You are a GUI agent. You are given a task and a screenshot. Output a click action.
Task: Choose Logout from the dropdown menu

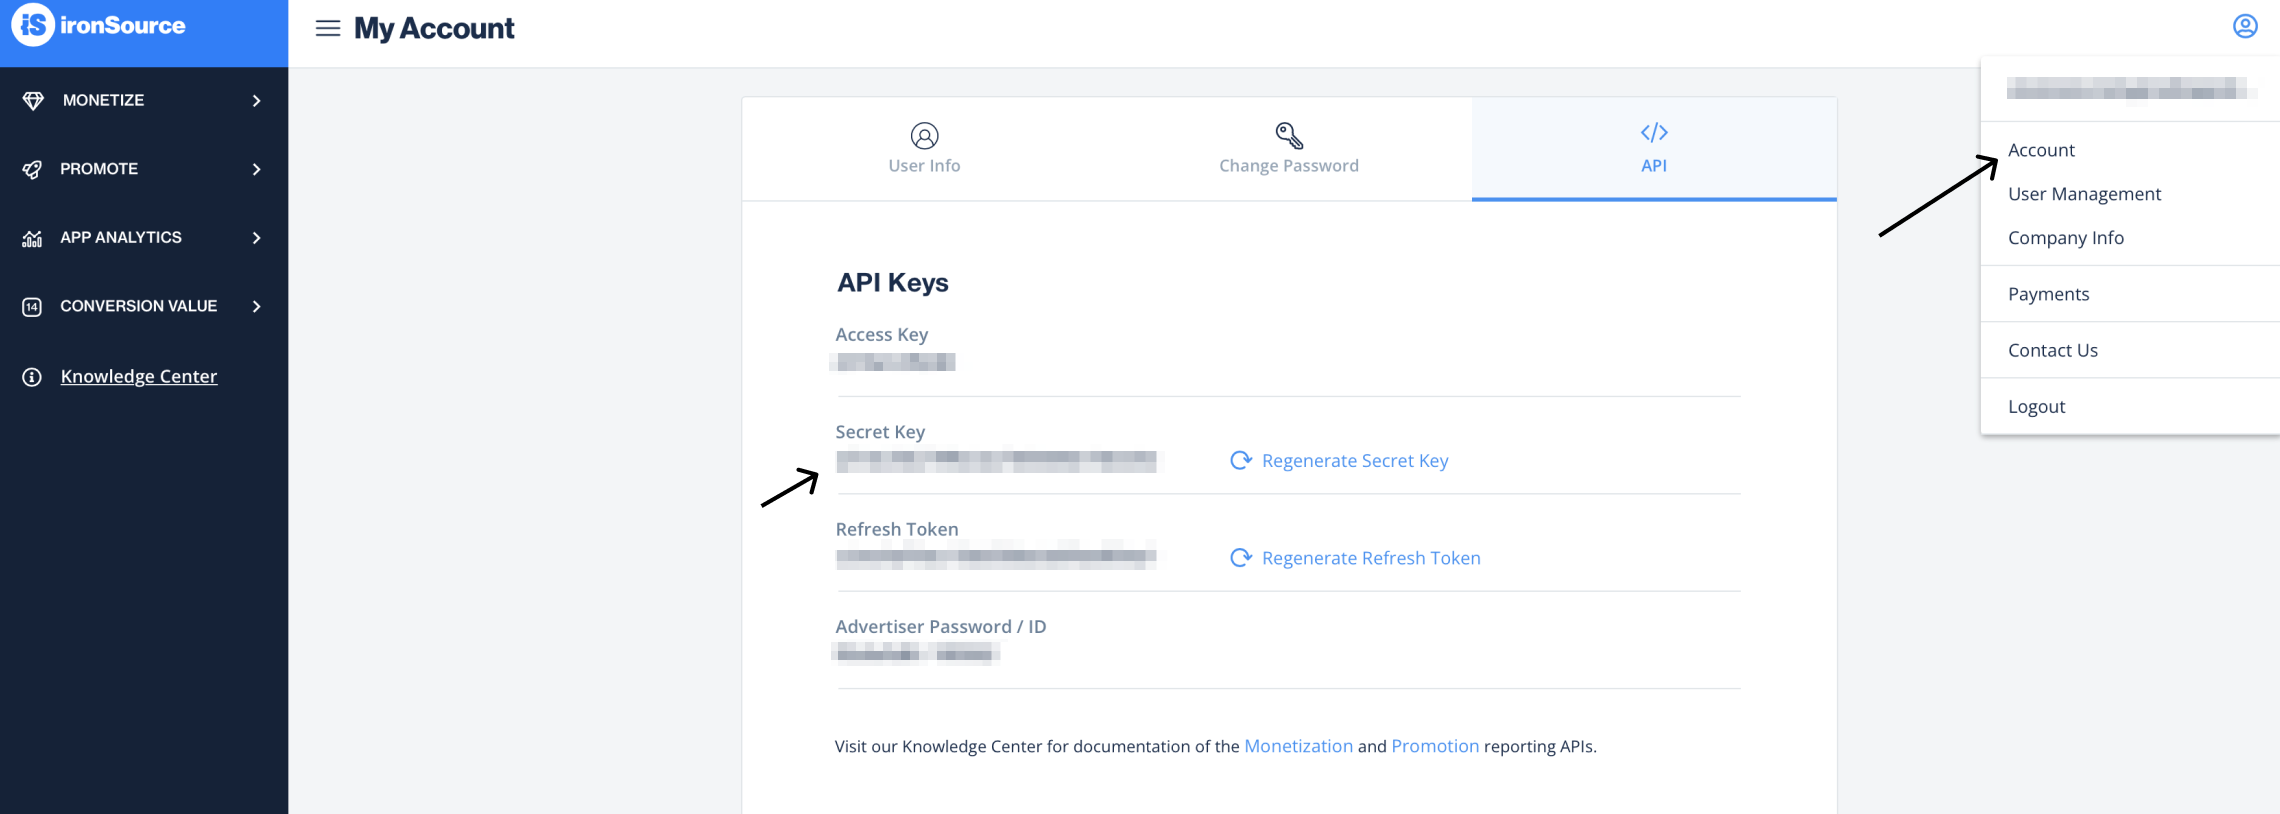(x=2036, y=407)
